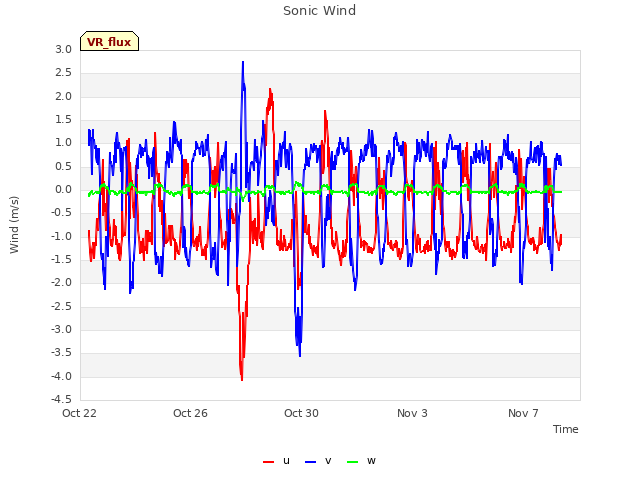
Task: Click the 3.0 y-axis tick label
Action: point(64,49)
